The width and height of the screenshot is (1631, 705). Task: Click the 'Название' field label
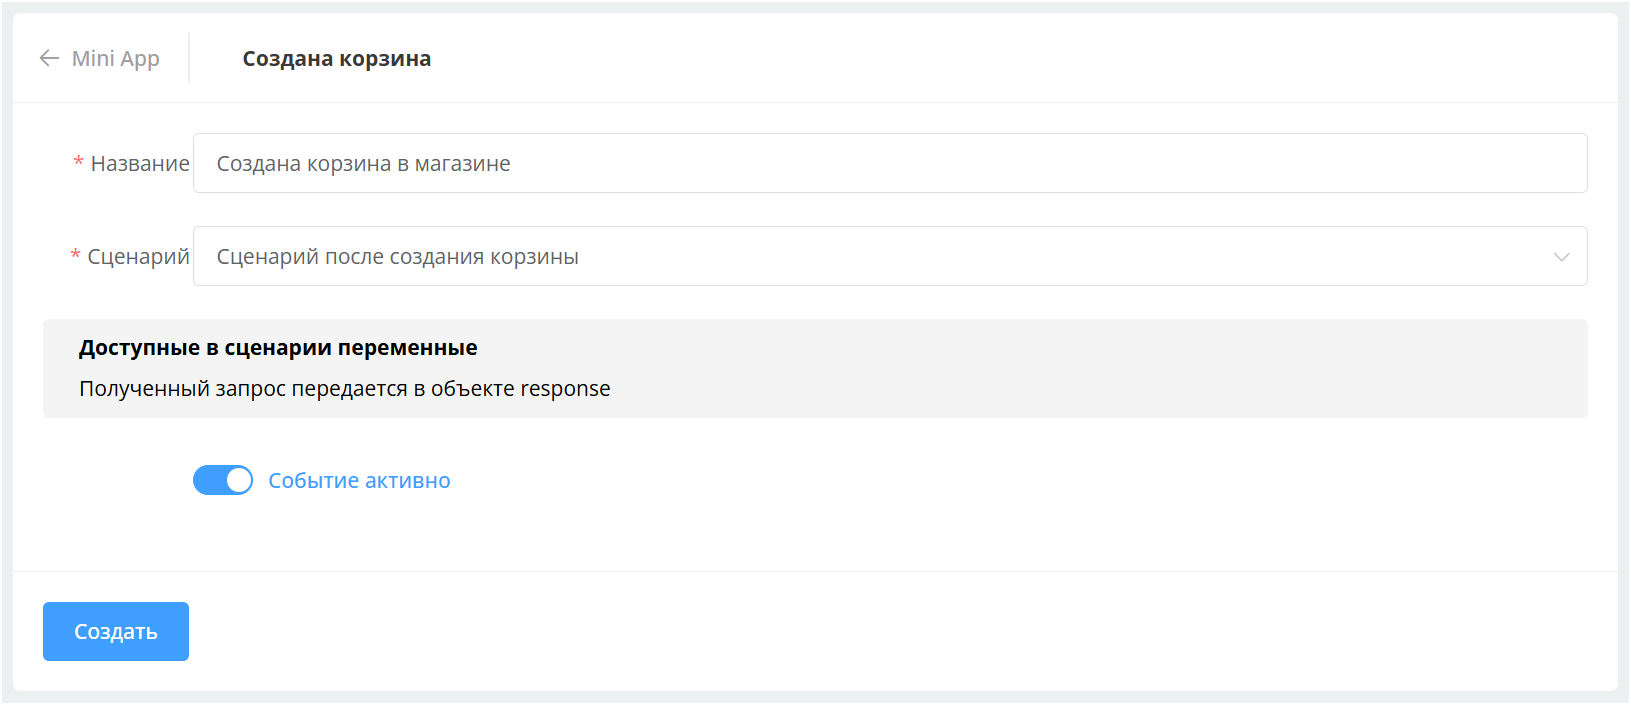point(140,163)
